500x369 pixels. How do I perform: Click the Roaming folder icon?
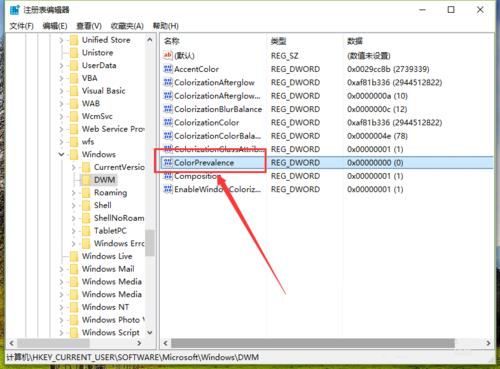click(86, 193)
